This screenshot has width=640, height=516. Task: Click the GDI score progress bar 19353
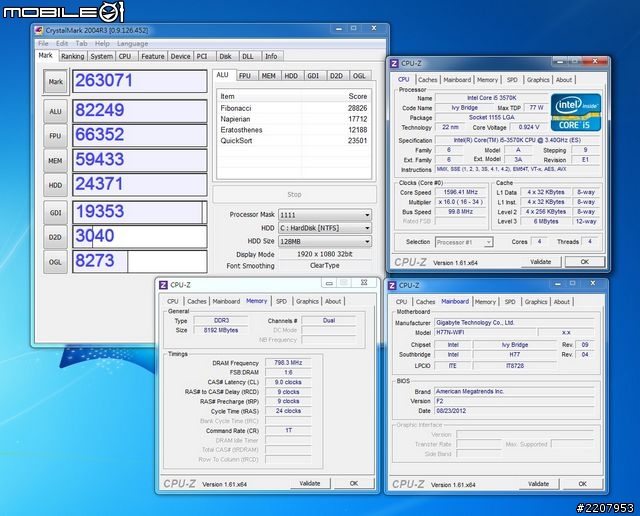(140, 212)
